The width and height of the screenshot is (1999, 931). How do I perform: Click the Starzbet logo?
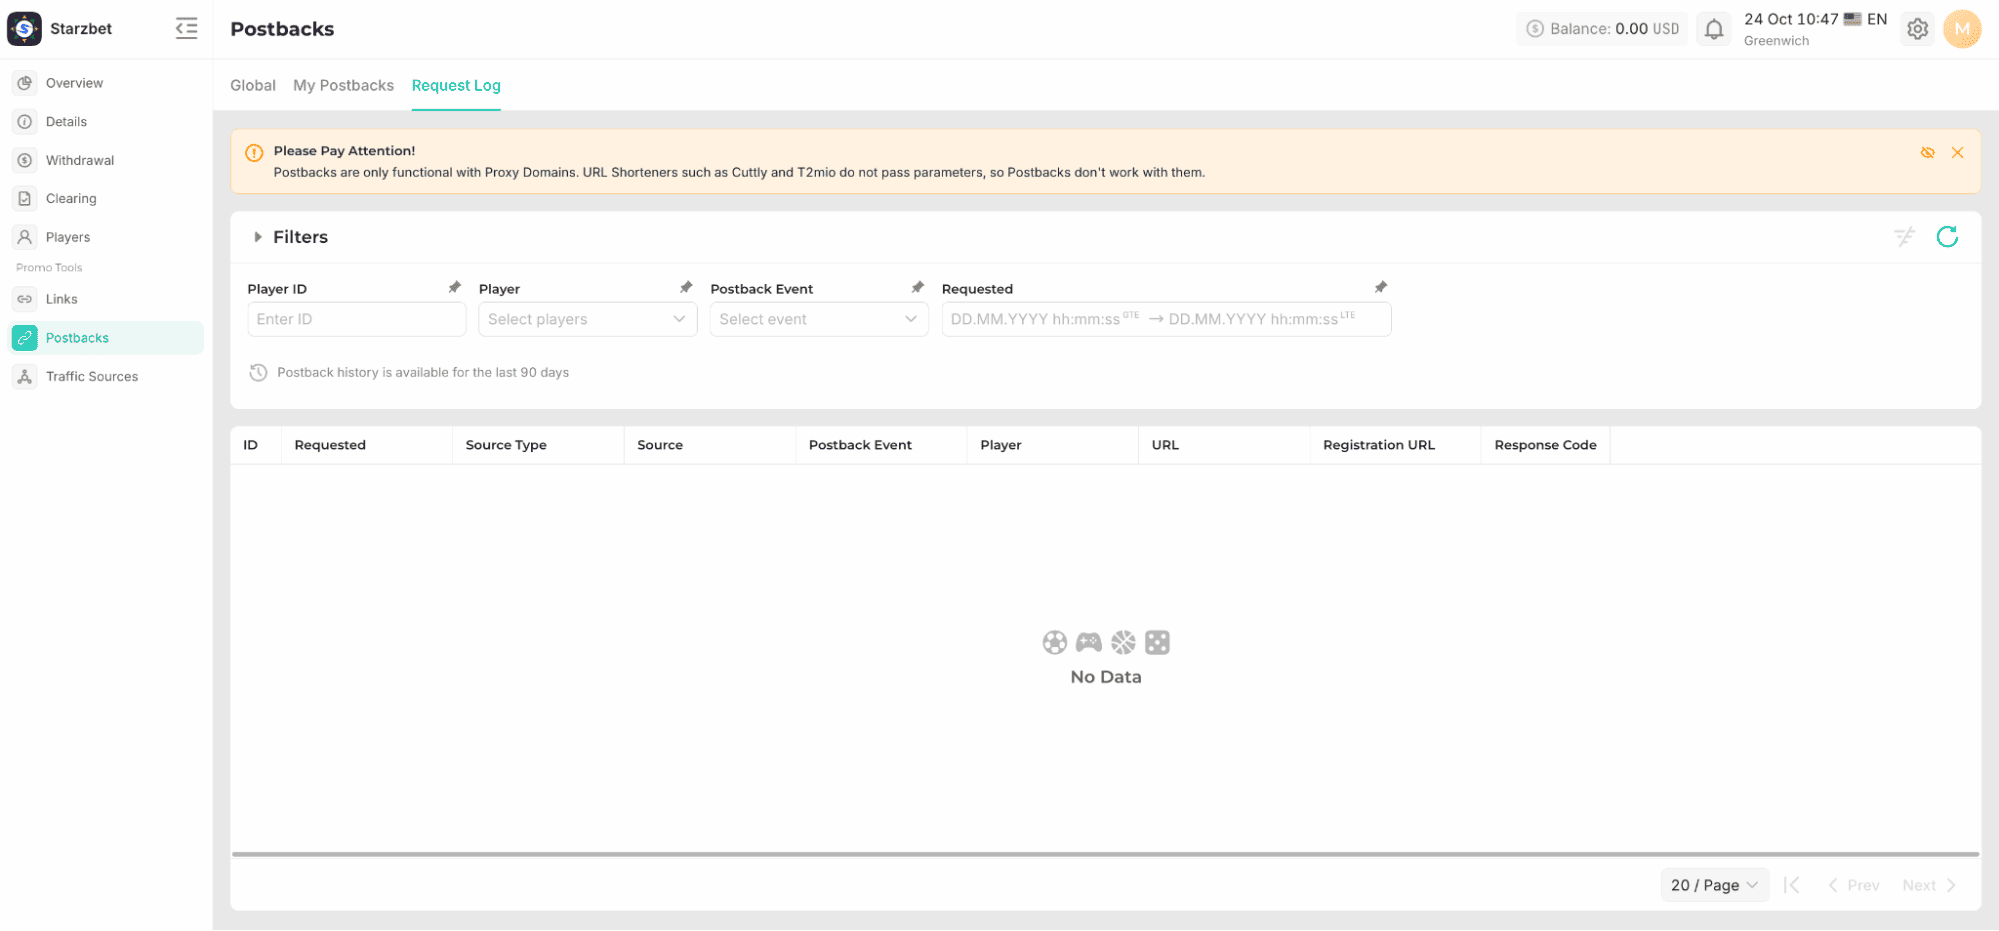click(x=24, y=28)
